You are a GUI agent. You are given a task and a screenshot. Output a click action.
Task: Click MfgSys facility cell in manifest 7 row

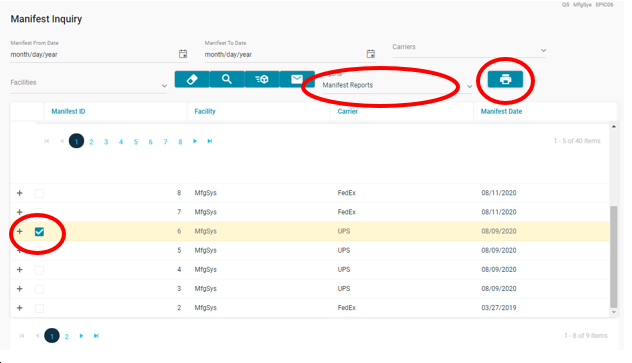[206, 212]
